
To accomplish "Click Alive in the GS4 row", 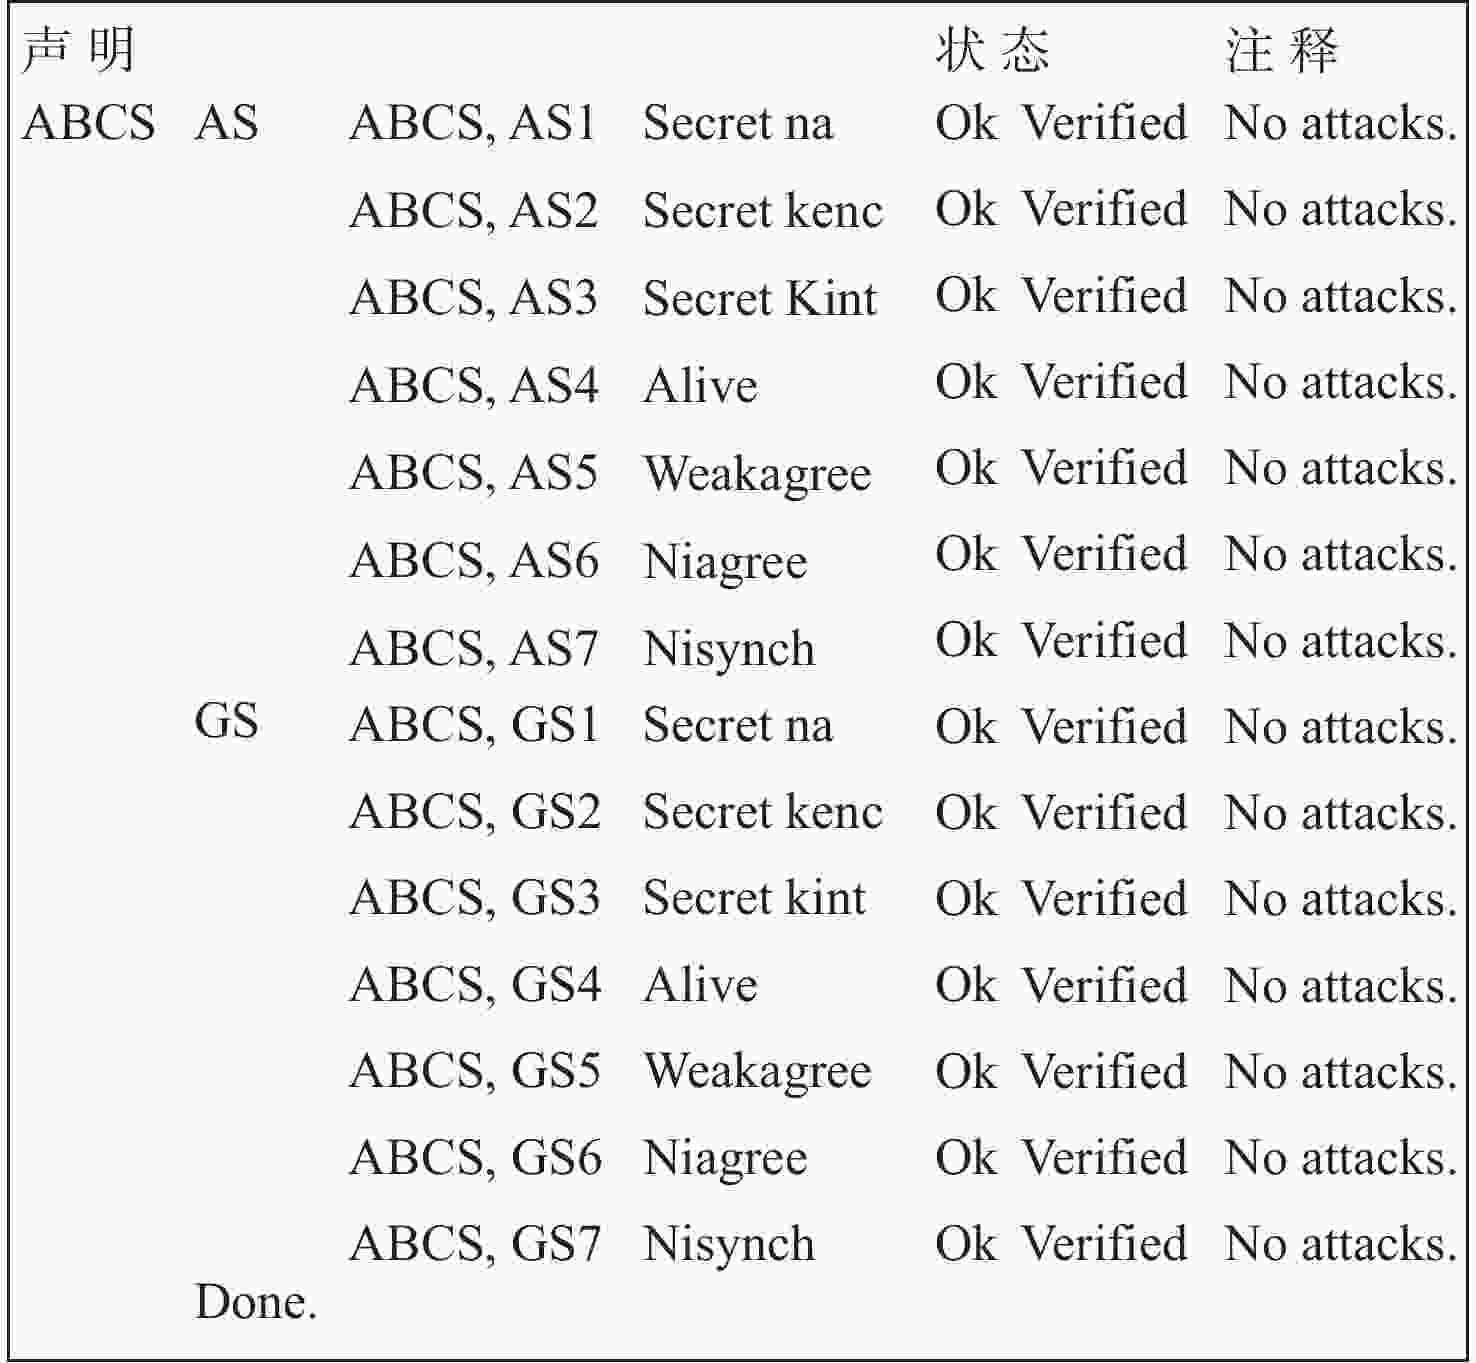I will [x=700, y=985].
